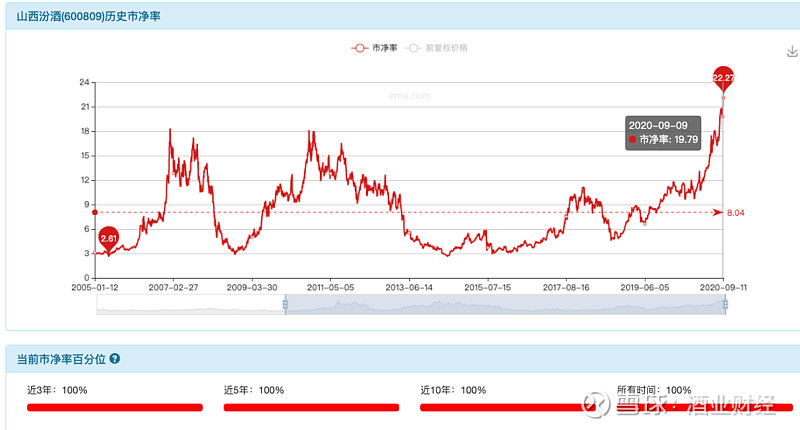Click the 22.27 maximum marker pin
This screenshot has width=800, height=430.
[x=723, y=79]
